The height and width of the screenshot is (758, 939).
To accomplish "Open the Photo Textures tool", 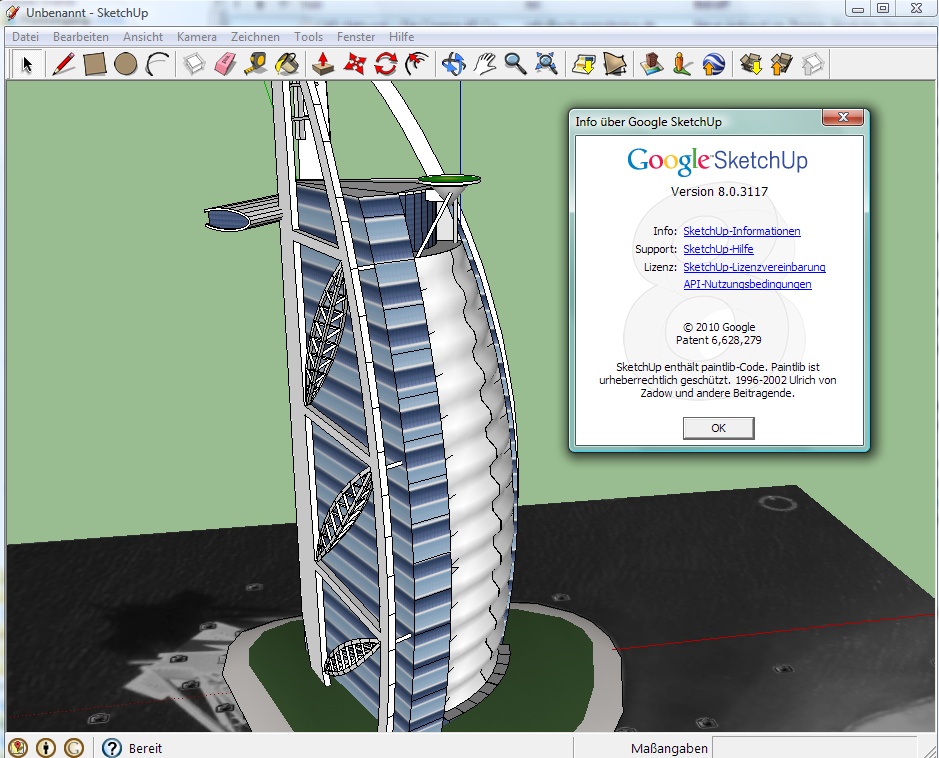I will (683, 64).
